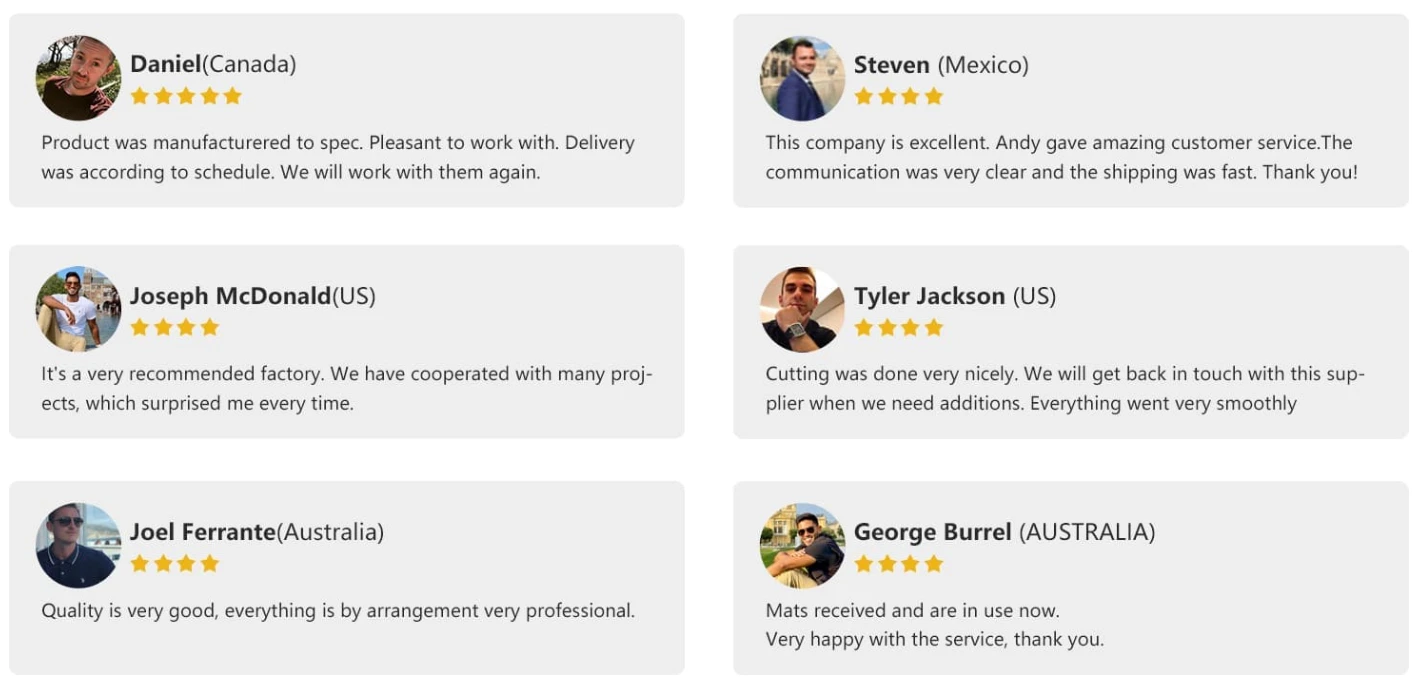The image size is (1418, 686).
Task: Click the star rating under Steven
Action: (899, 96)
